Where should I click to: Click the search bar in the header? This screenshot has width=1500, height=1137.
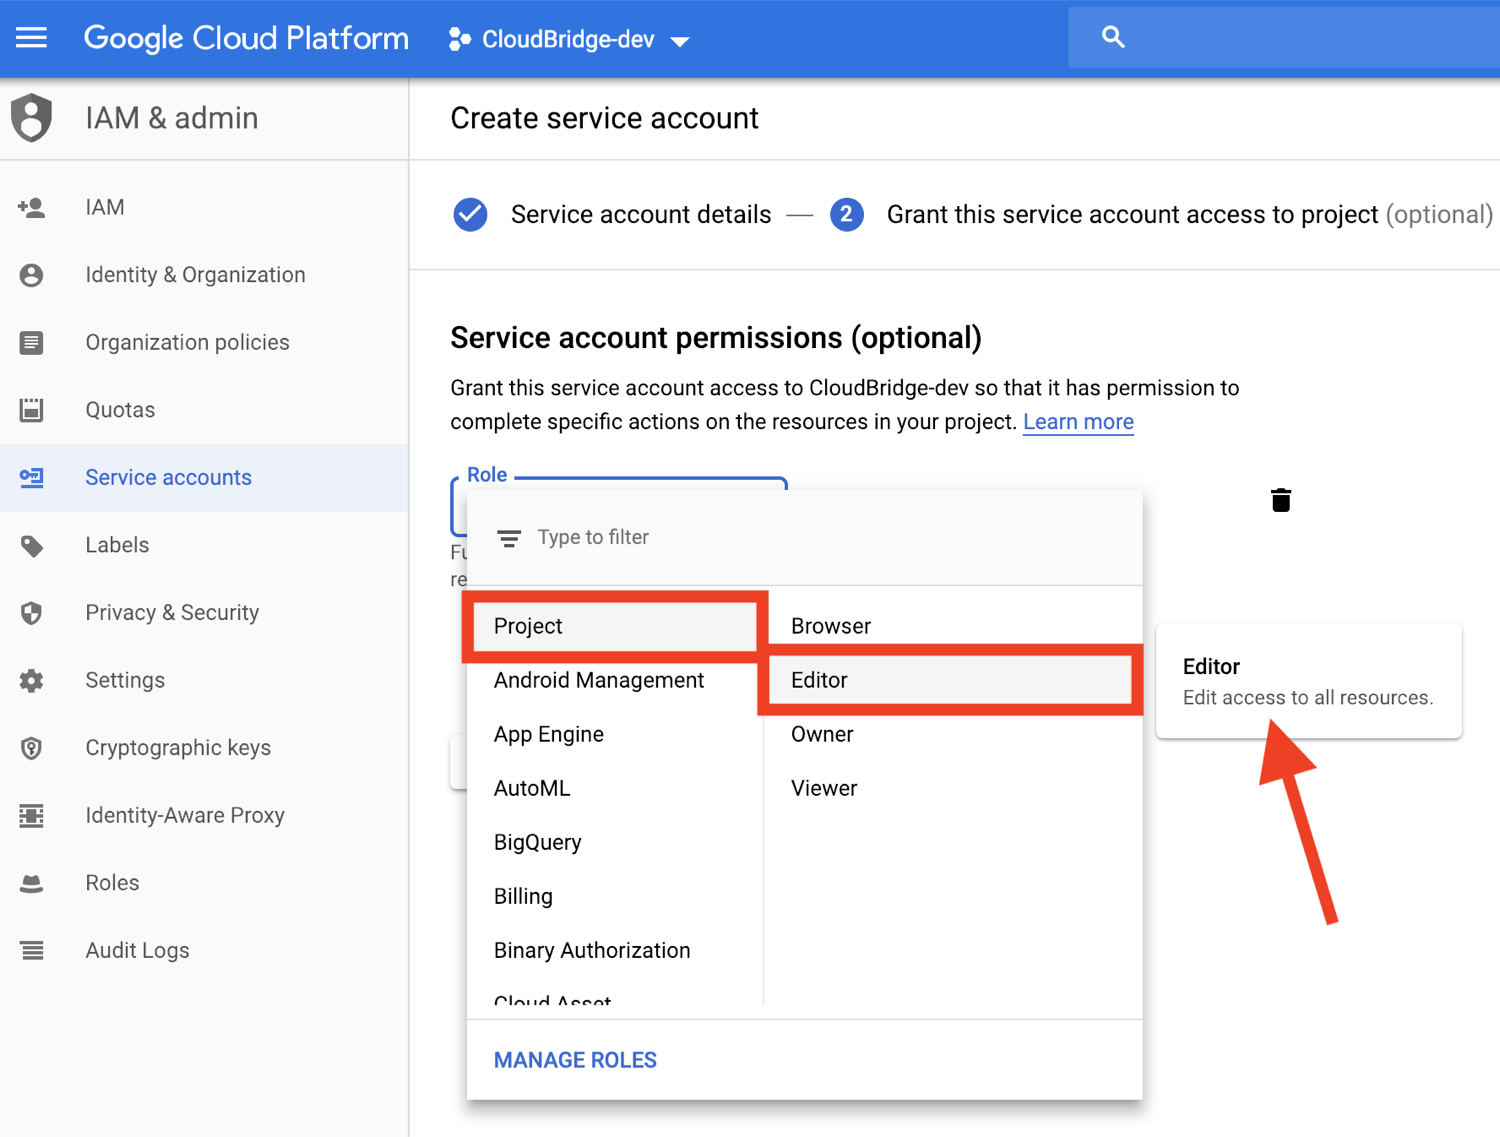pyautogui.click(x=1284, y=38)
